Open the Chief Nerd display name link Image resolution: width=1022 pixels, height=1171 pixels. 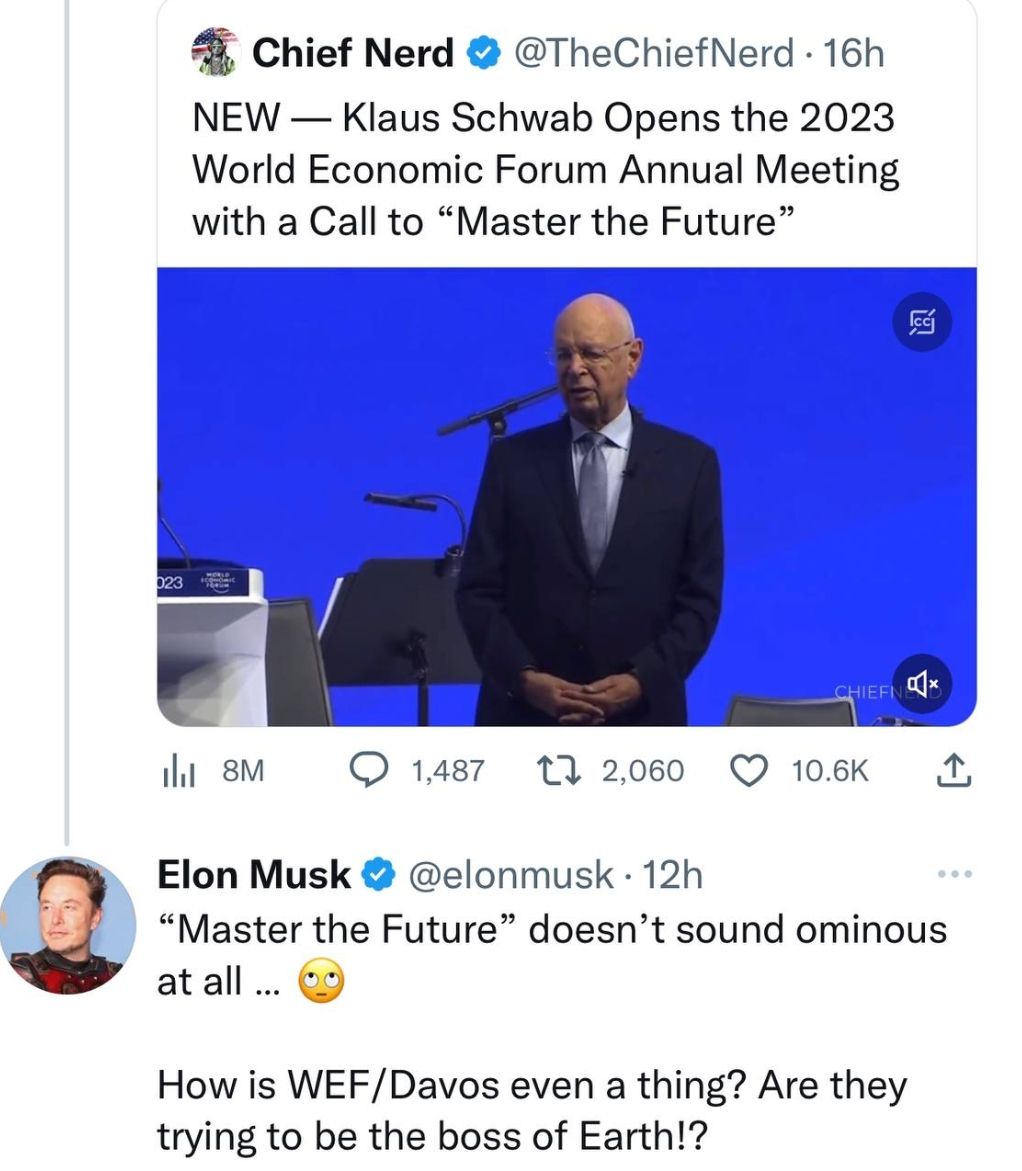353,53
